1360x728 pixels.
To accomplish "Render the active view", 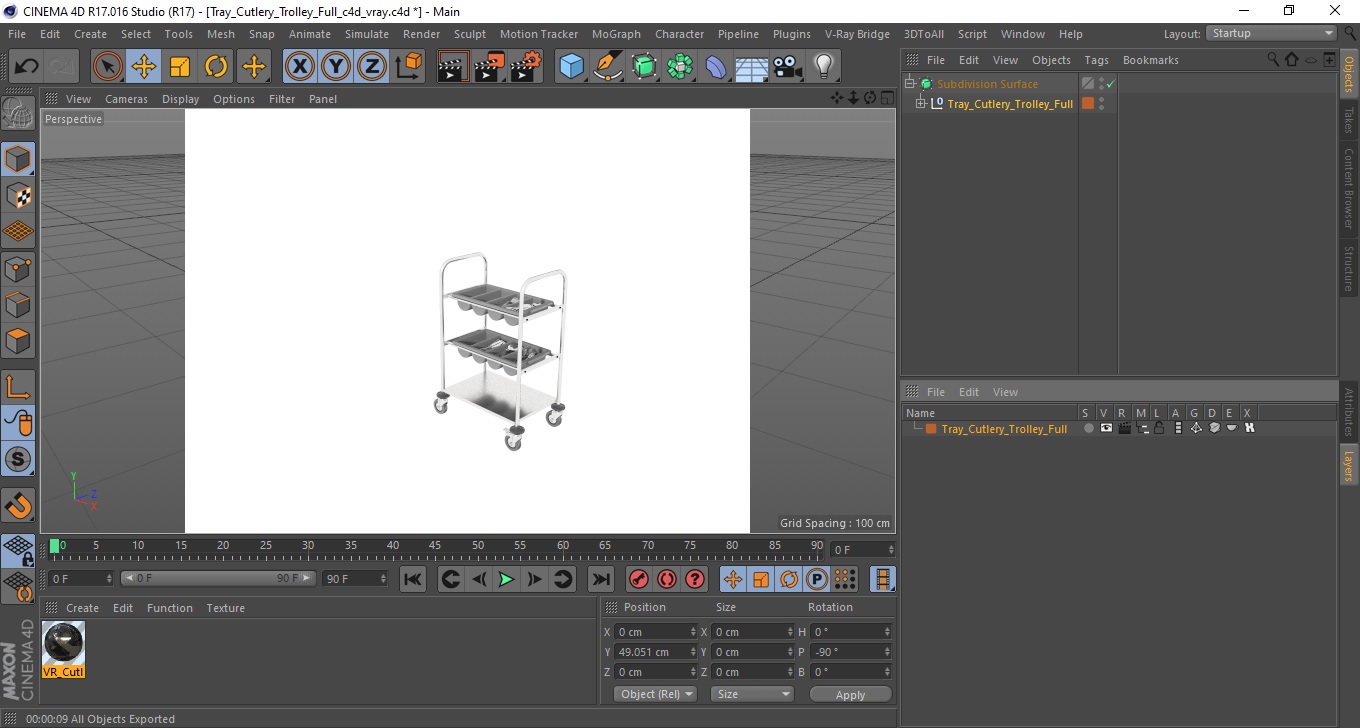I will [x=453, y=67].
